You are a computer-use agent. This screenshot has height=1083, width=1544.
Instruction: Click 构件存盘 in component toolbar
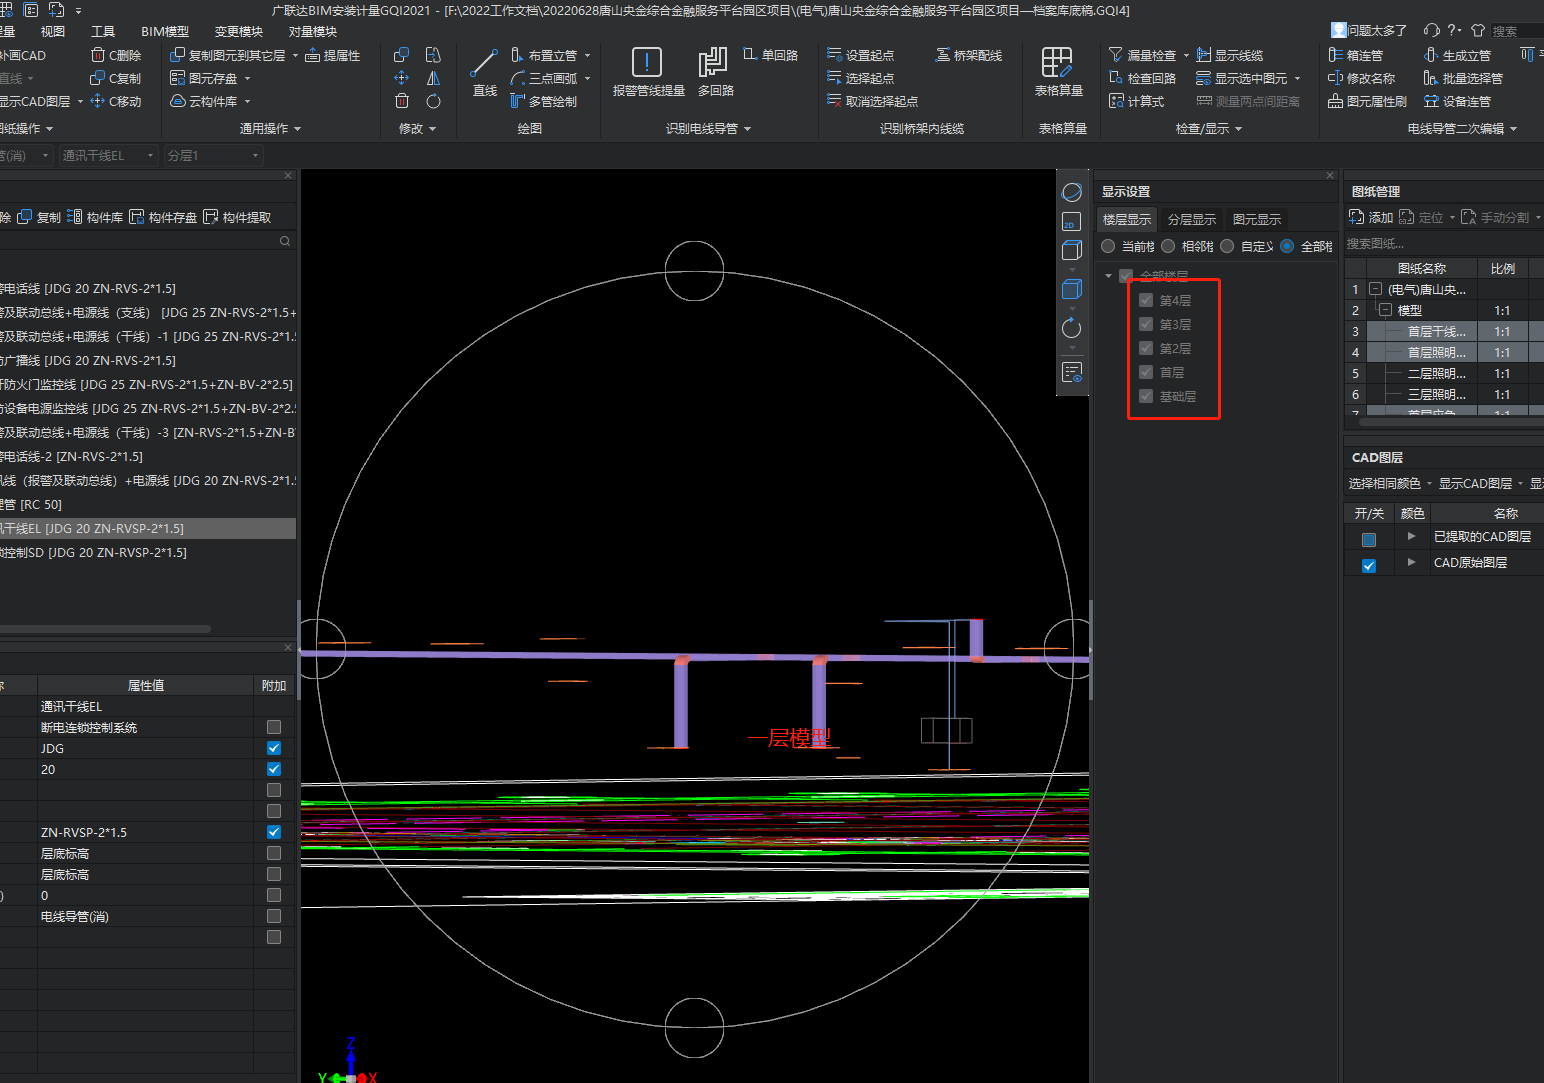coord(163,217)
